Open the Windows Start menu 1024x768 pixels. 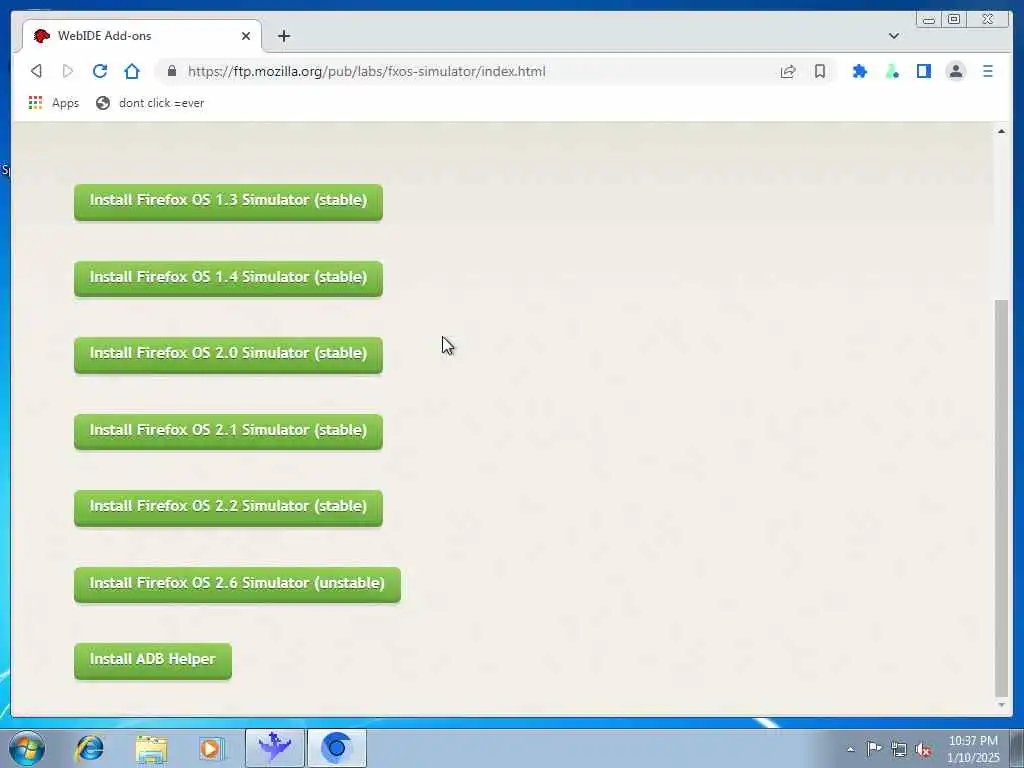coord(27,748)
